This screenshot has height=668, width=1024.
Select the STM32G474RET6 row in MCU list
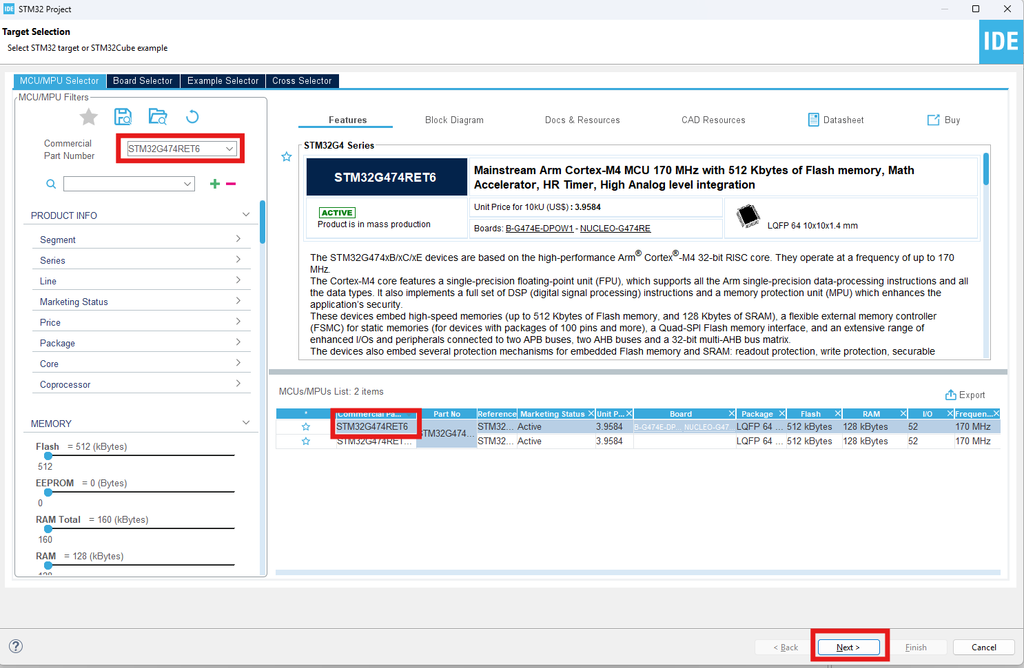pos(372,427)
